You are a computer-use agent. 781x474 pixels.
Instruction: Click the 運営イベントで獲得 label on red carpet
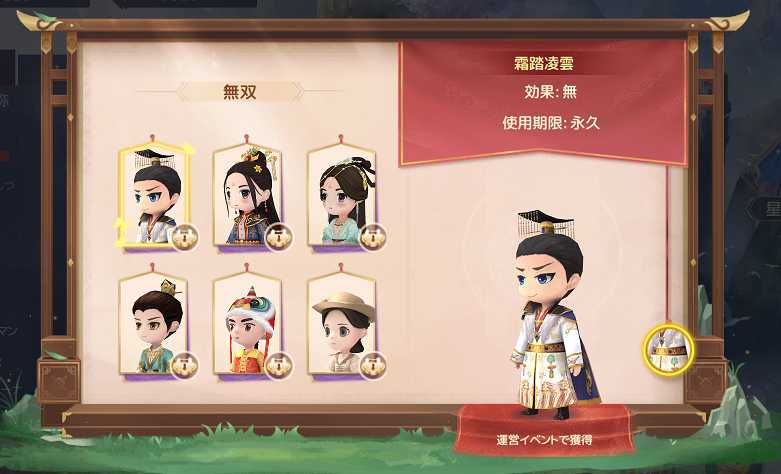544,440
